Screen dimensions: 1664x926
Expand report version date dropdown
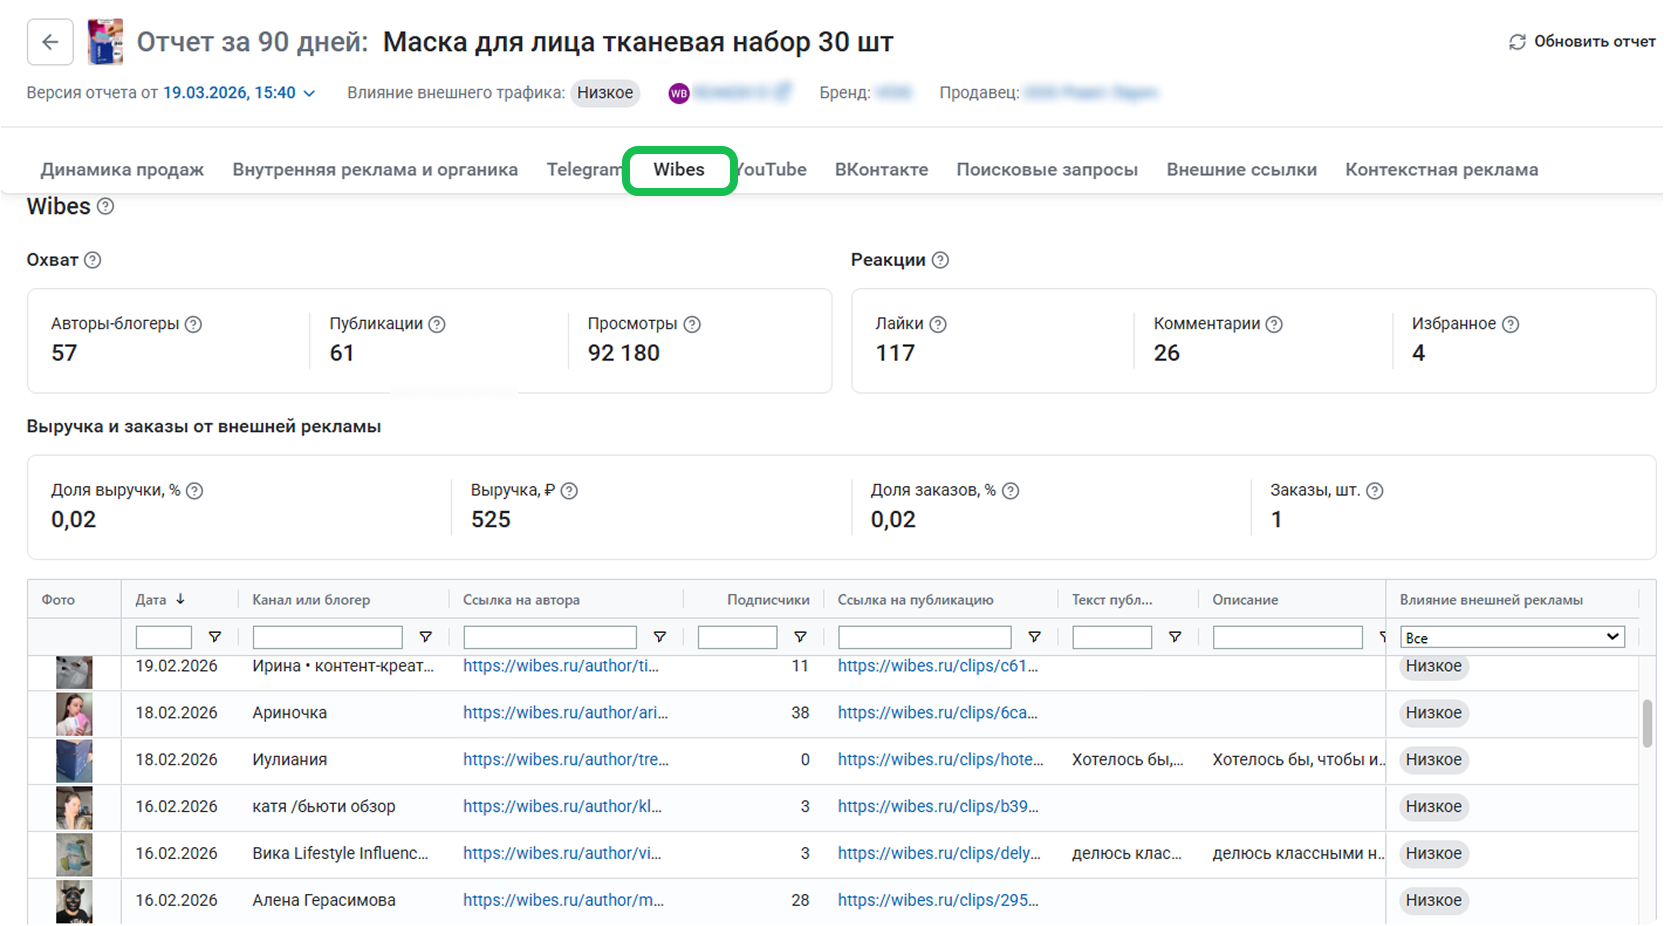(309, 93)
